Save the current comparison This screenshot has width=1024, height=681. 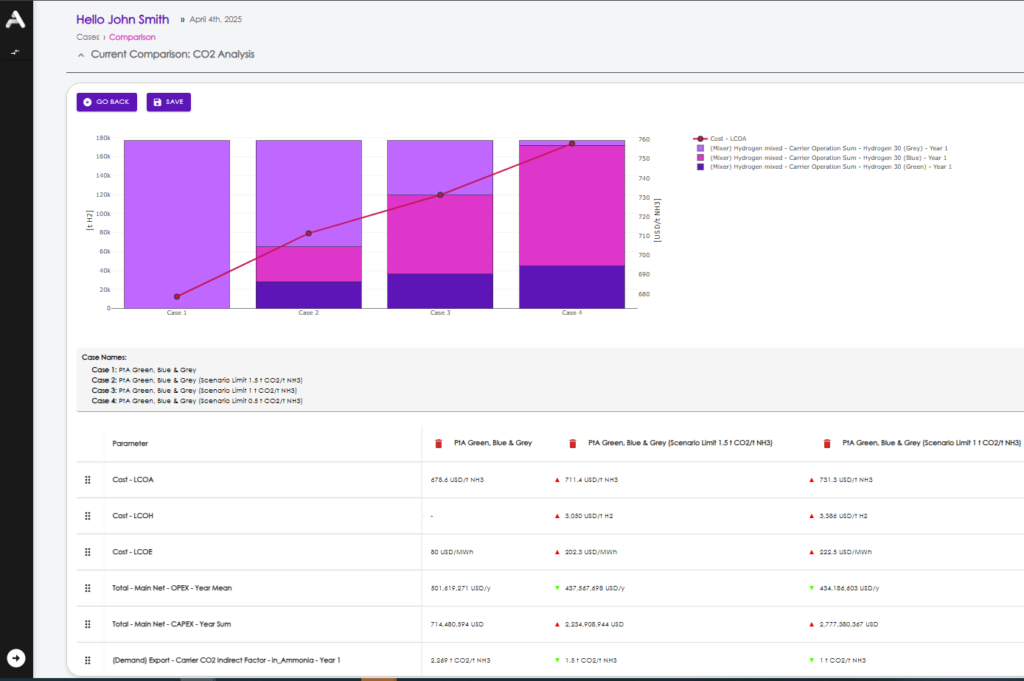click(168, 102)
